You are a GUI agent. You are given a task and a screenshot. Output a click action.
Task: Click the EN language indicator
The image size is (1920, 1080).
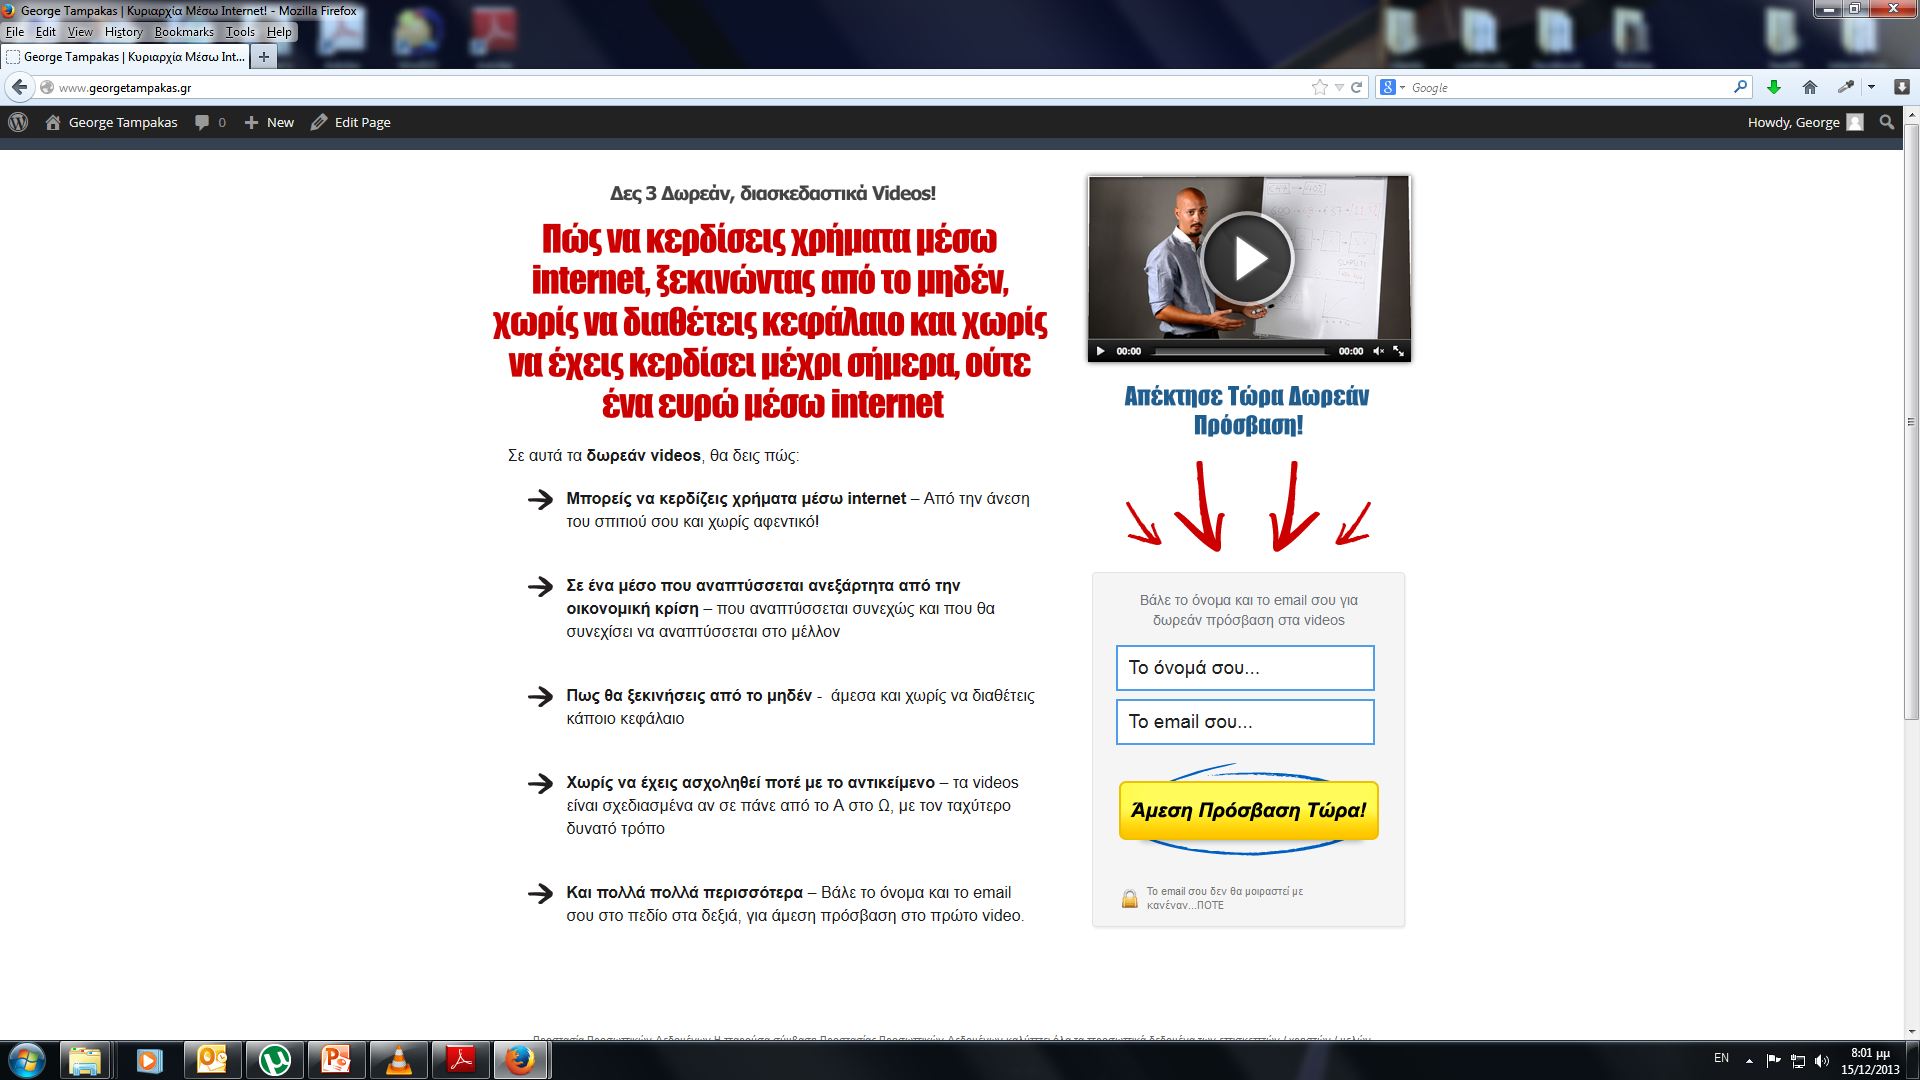[x=1721, y=1058]
